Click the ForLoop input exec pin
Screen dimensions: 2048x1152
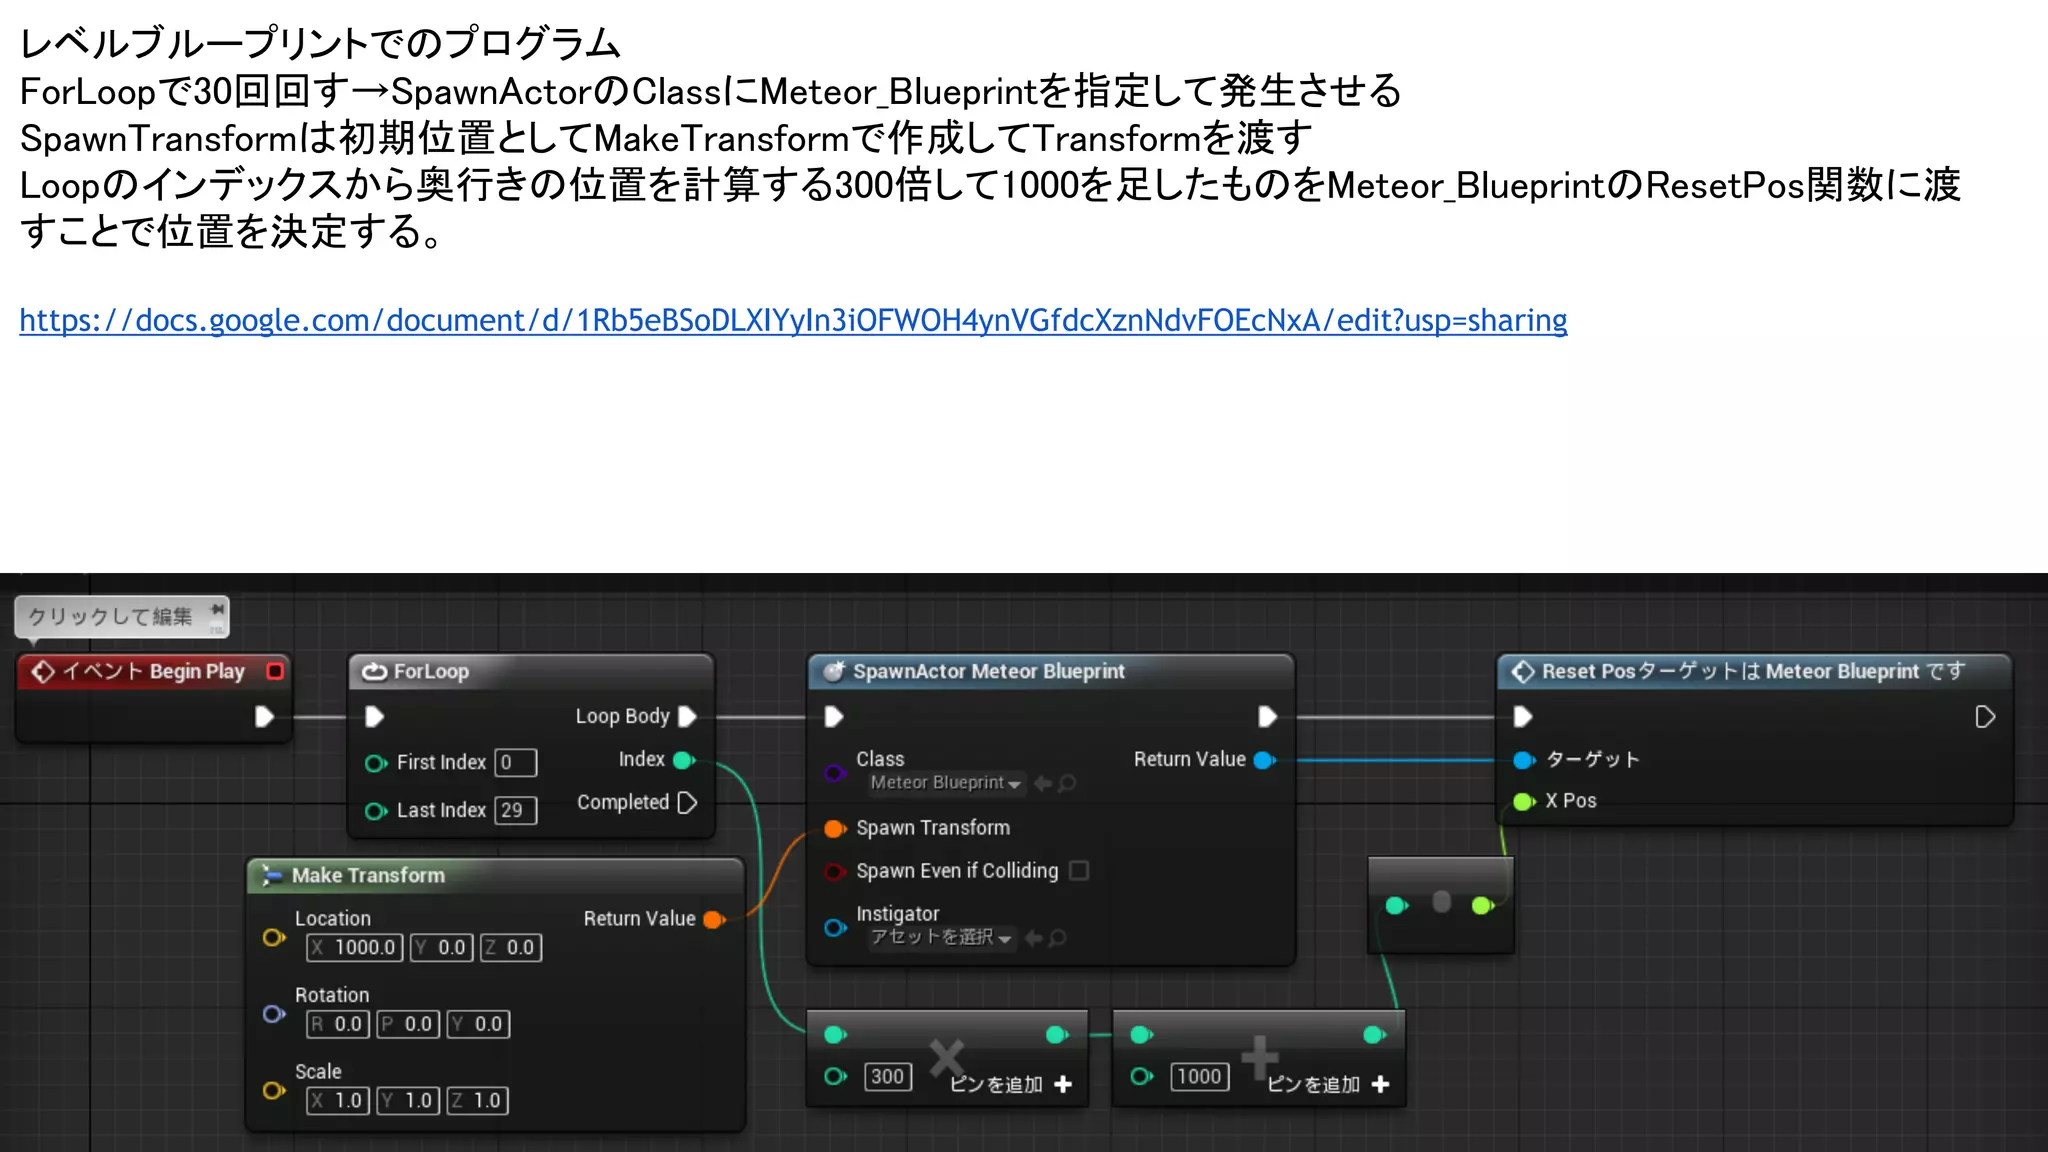[374, 716]
